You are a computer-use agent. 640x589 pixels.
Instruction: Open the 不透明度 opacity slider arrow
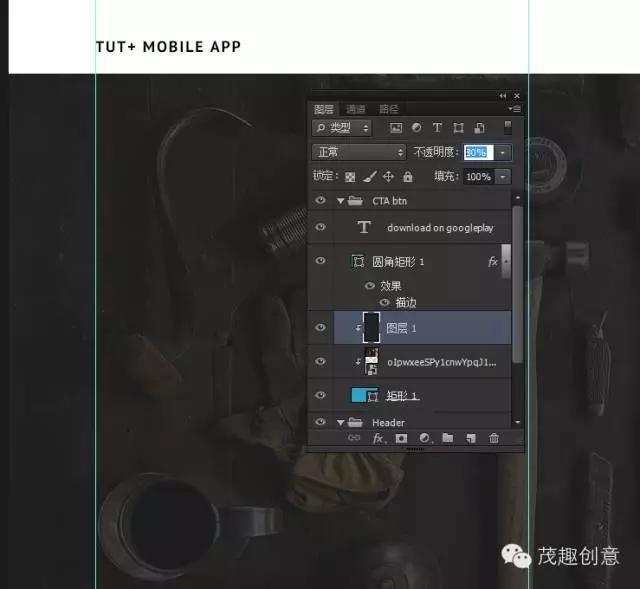[x=503, y=153]
